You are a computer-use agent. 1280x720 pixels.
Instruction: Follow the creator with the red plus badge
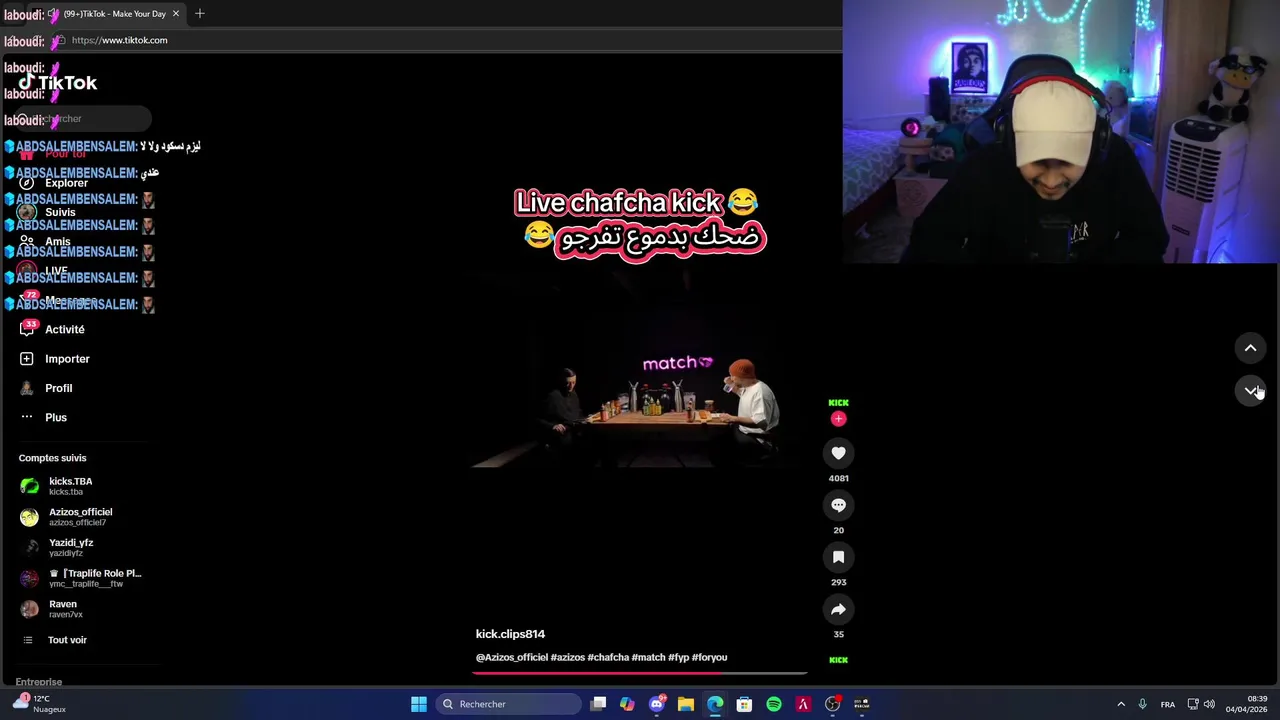(838, 419)
